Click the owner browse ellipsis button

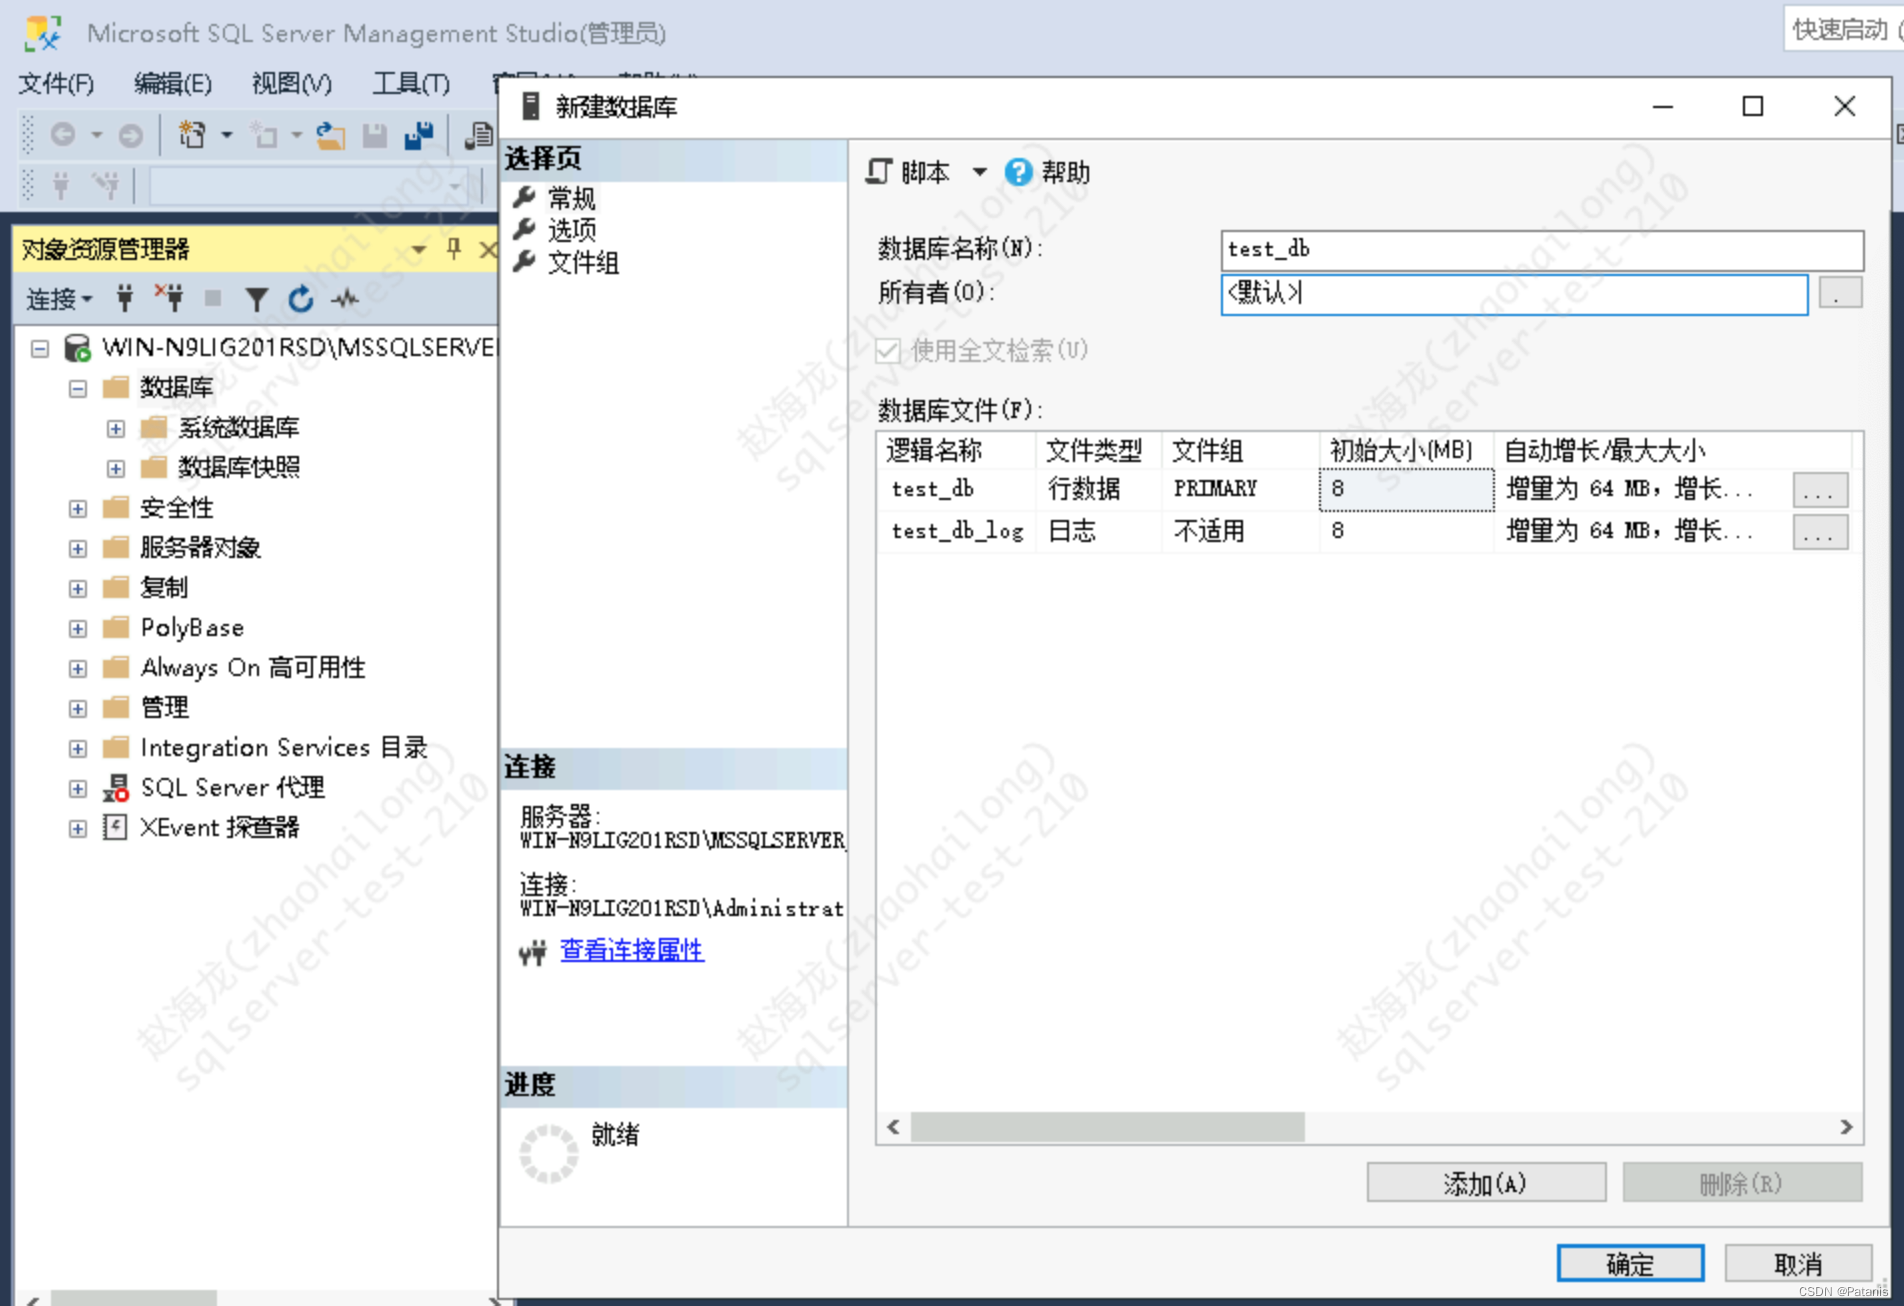coord(1839,293)
